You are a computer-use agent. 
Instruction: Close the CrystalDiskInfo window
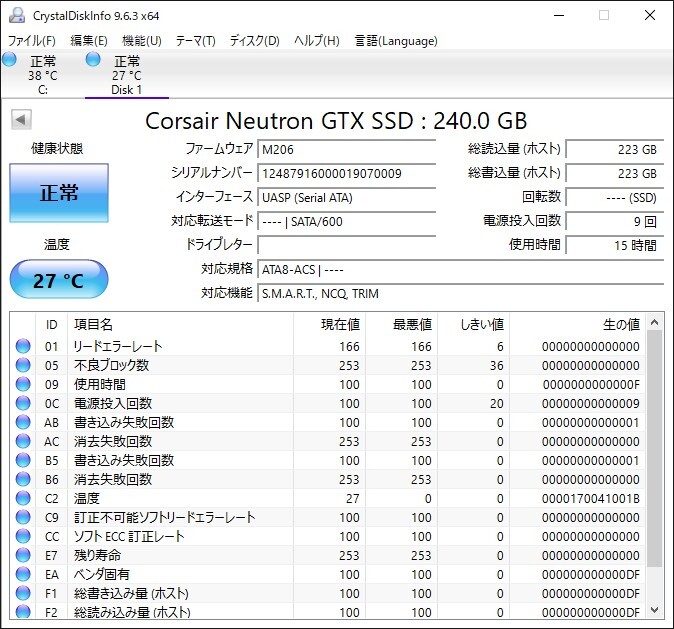[x=650, y=15]
